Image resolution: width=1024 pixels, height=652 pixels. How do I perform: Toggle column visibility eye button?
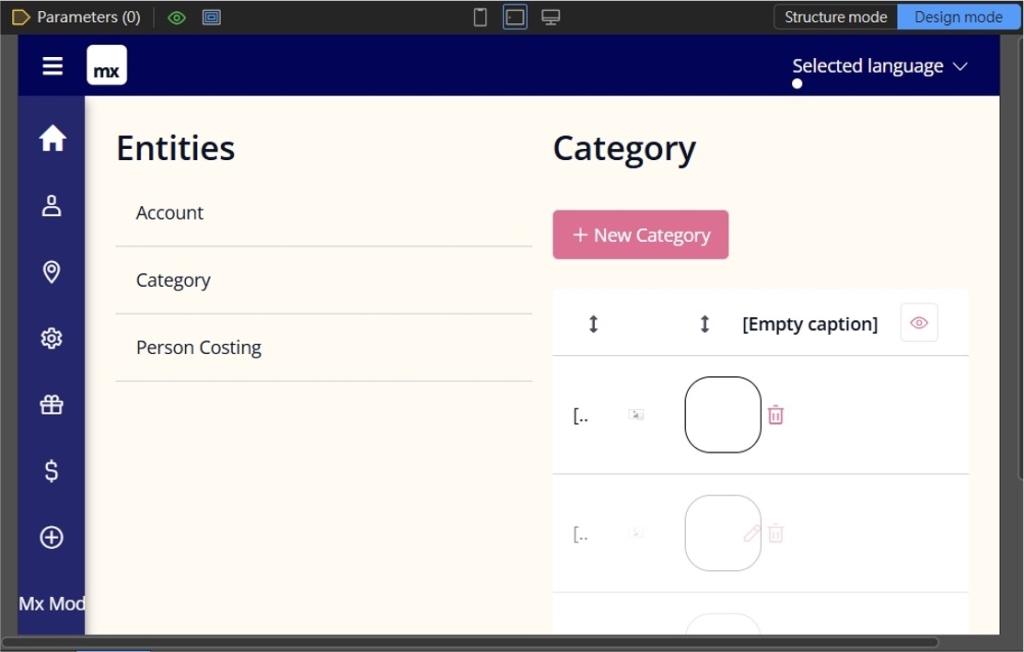(919, 323)
